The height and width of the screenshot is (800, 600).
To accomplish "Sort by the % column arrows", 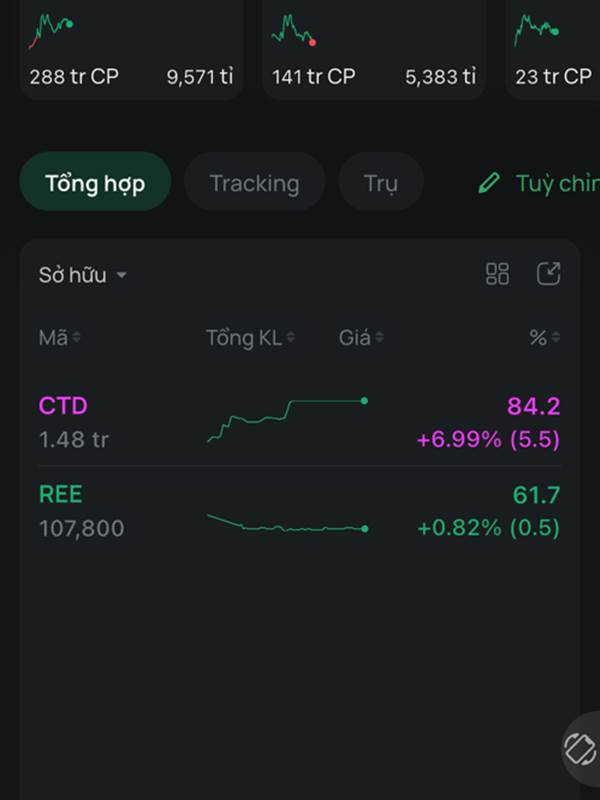I will coord(555,338).
